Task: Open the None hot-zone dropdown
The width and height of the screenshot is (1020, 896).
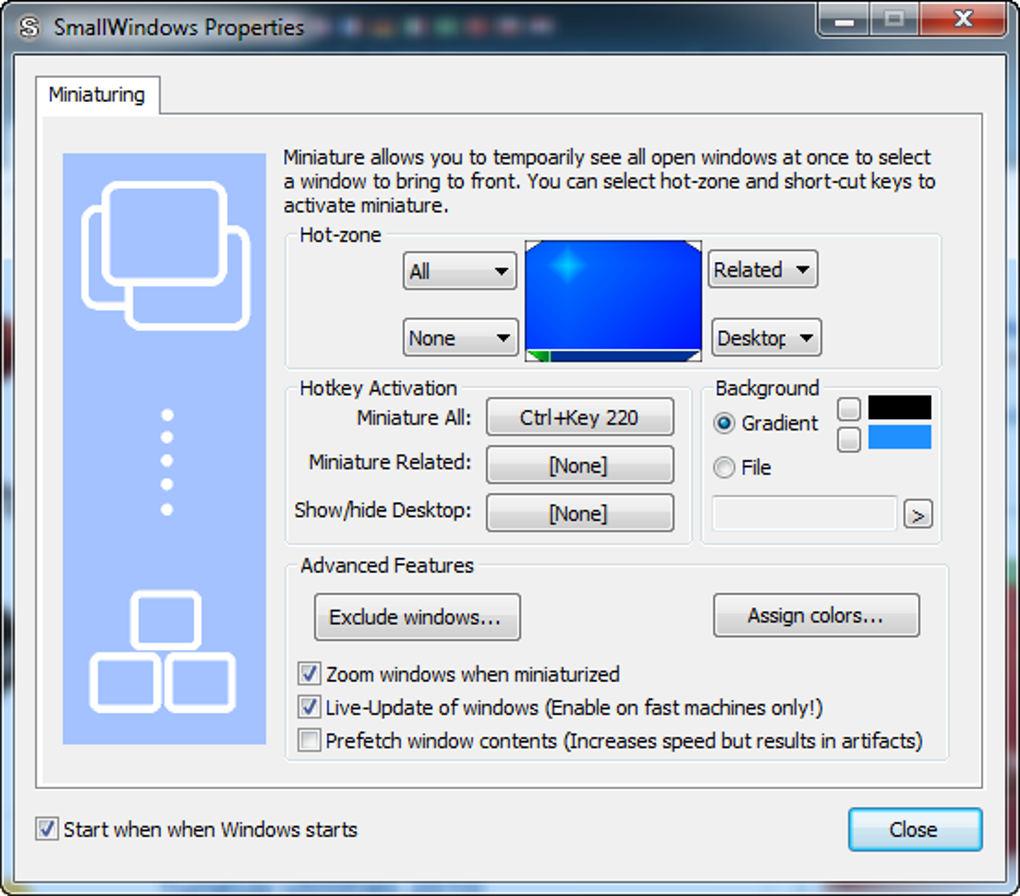Action: coord(460,337)
